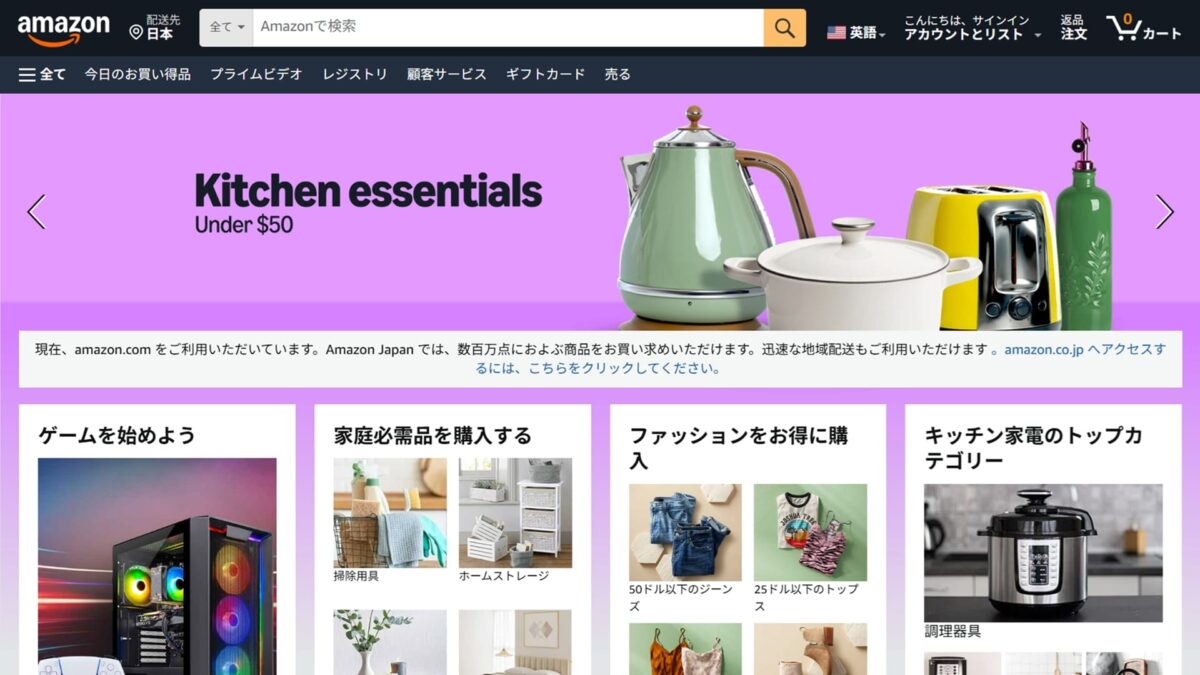This screenshot has height=675, width=1200.
Task: Open 返品 注文 returns and orders
Action: (1073, 28)
